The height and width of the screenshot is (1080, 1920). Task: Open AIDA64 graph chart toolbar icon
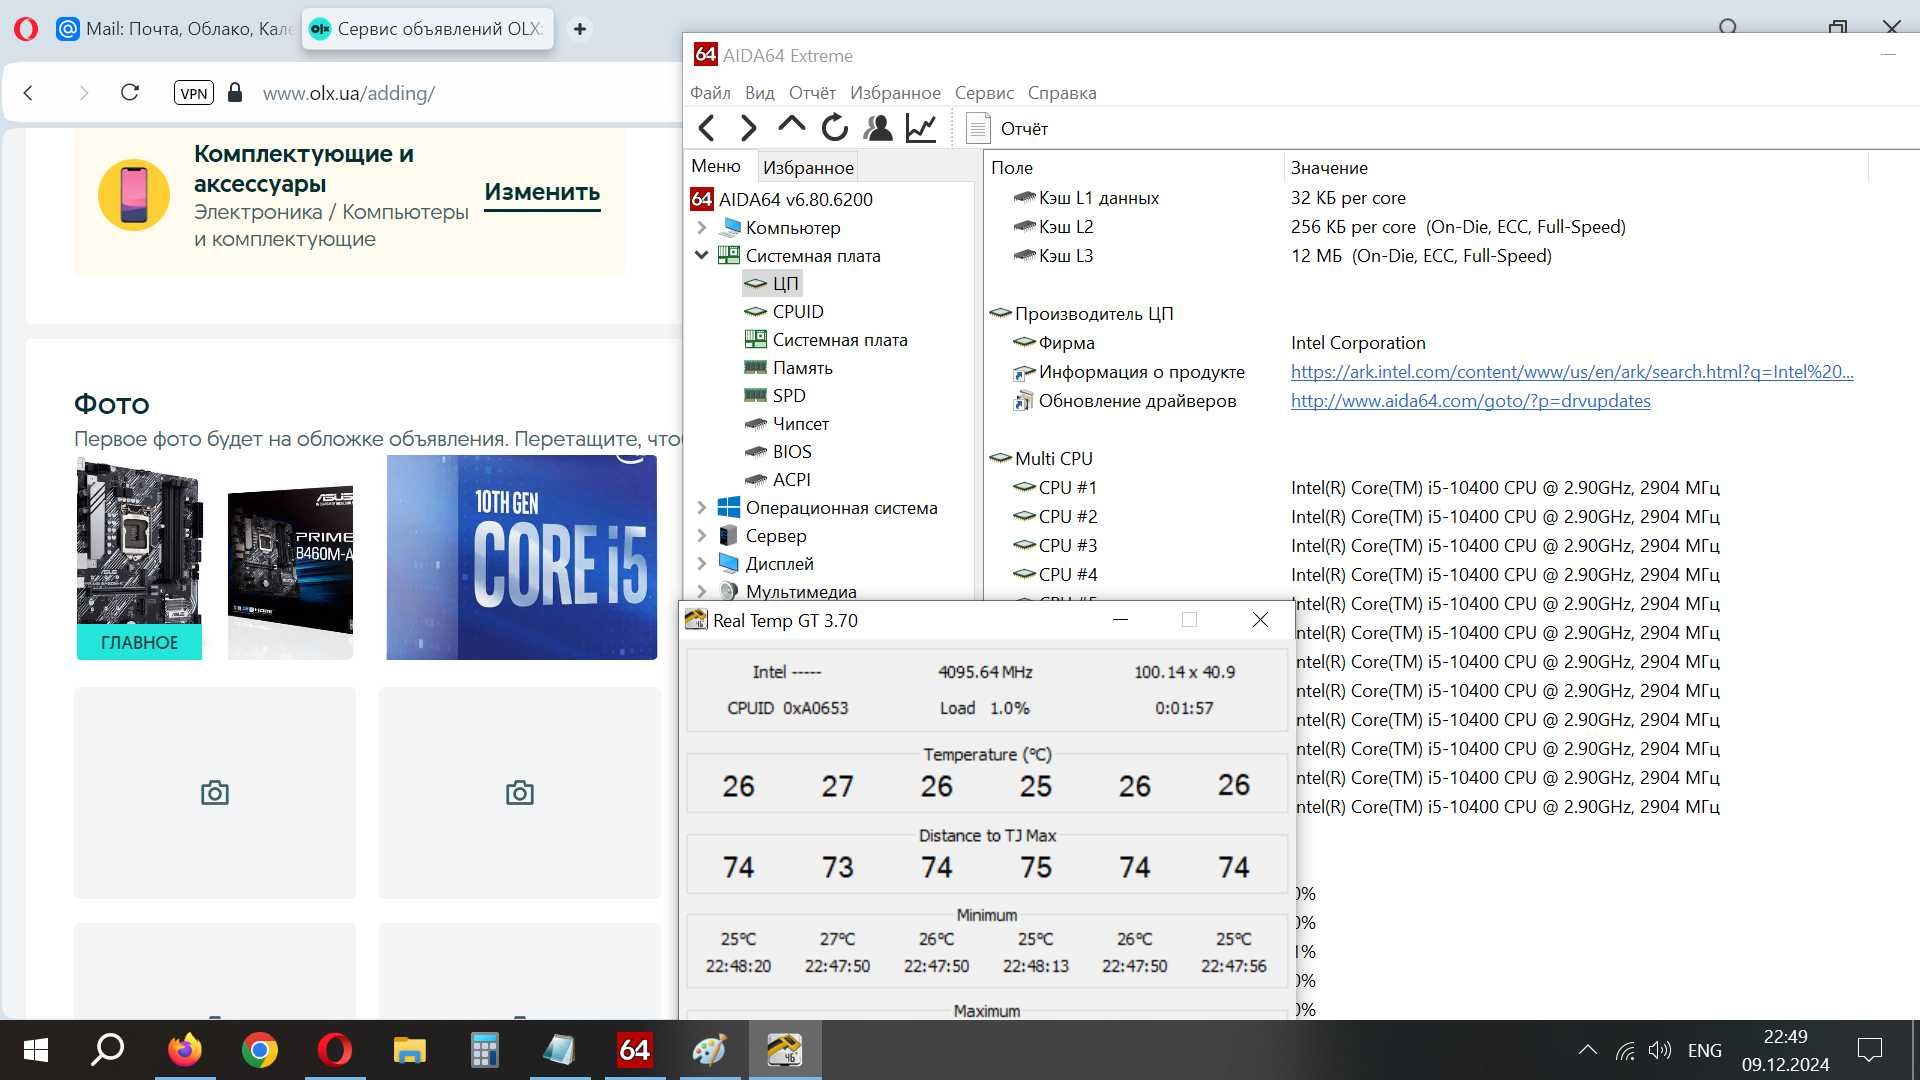[921, 128]
